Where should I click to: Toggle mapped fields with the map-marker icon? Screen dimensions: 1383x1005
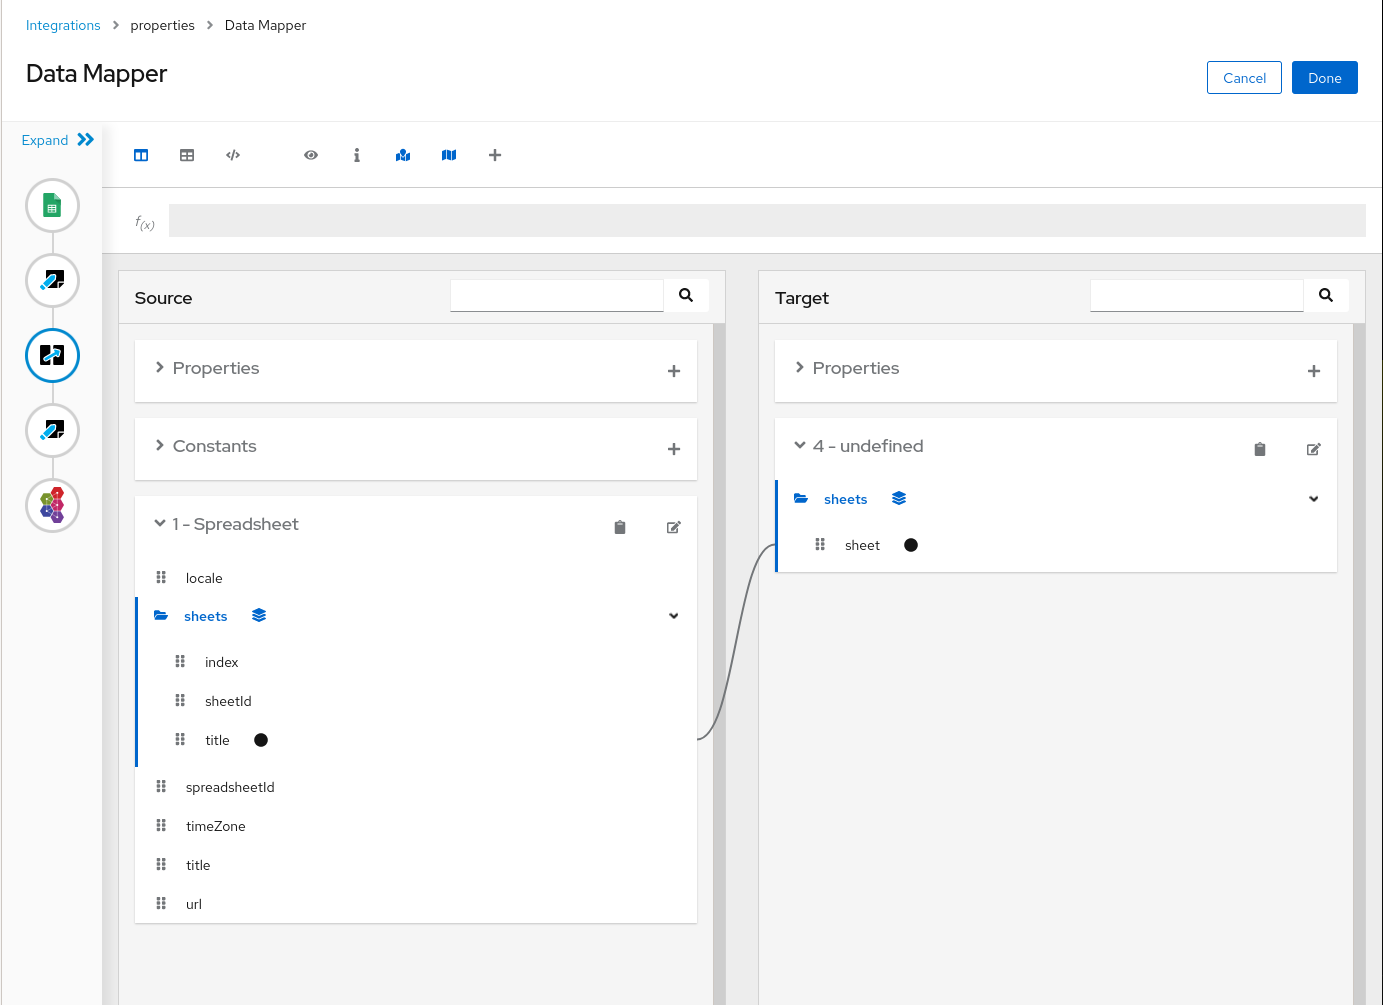403,155
